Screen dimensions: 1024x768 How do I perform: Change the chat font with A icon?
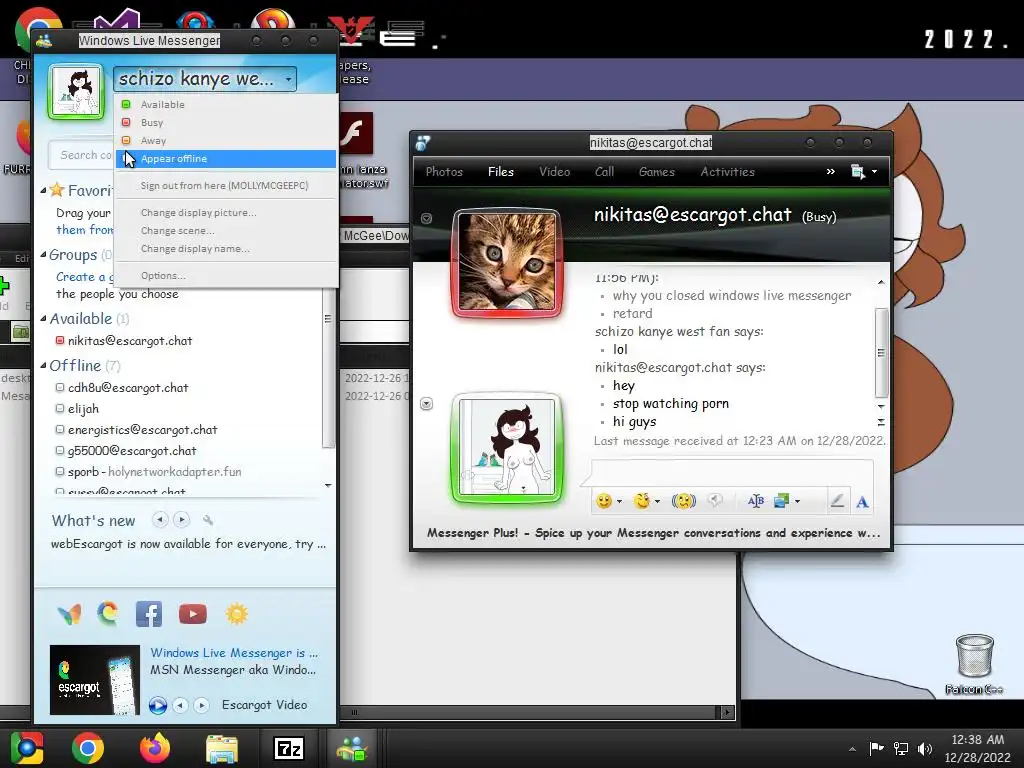[862, 502]
